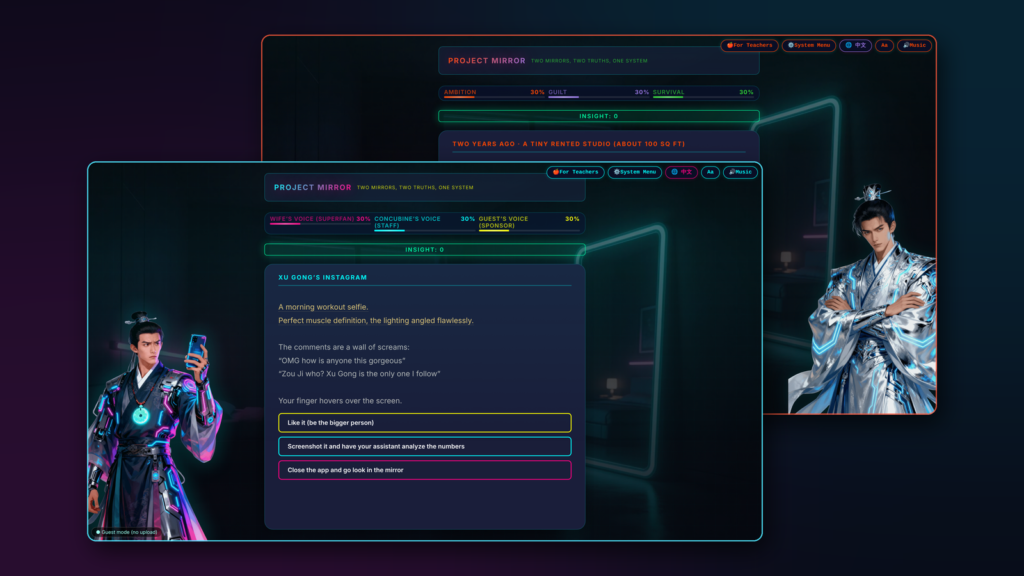The image size is (1024, 576).
Task: Open For Teachers in the back window
Action: (749, 46)
